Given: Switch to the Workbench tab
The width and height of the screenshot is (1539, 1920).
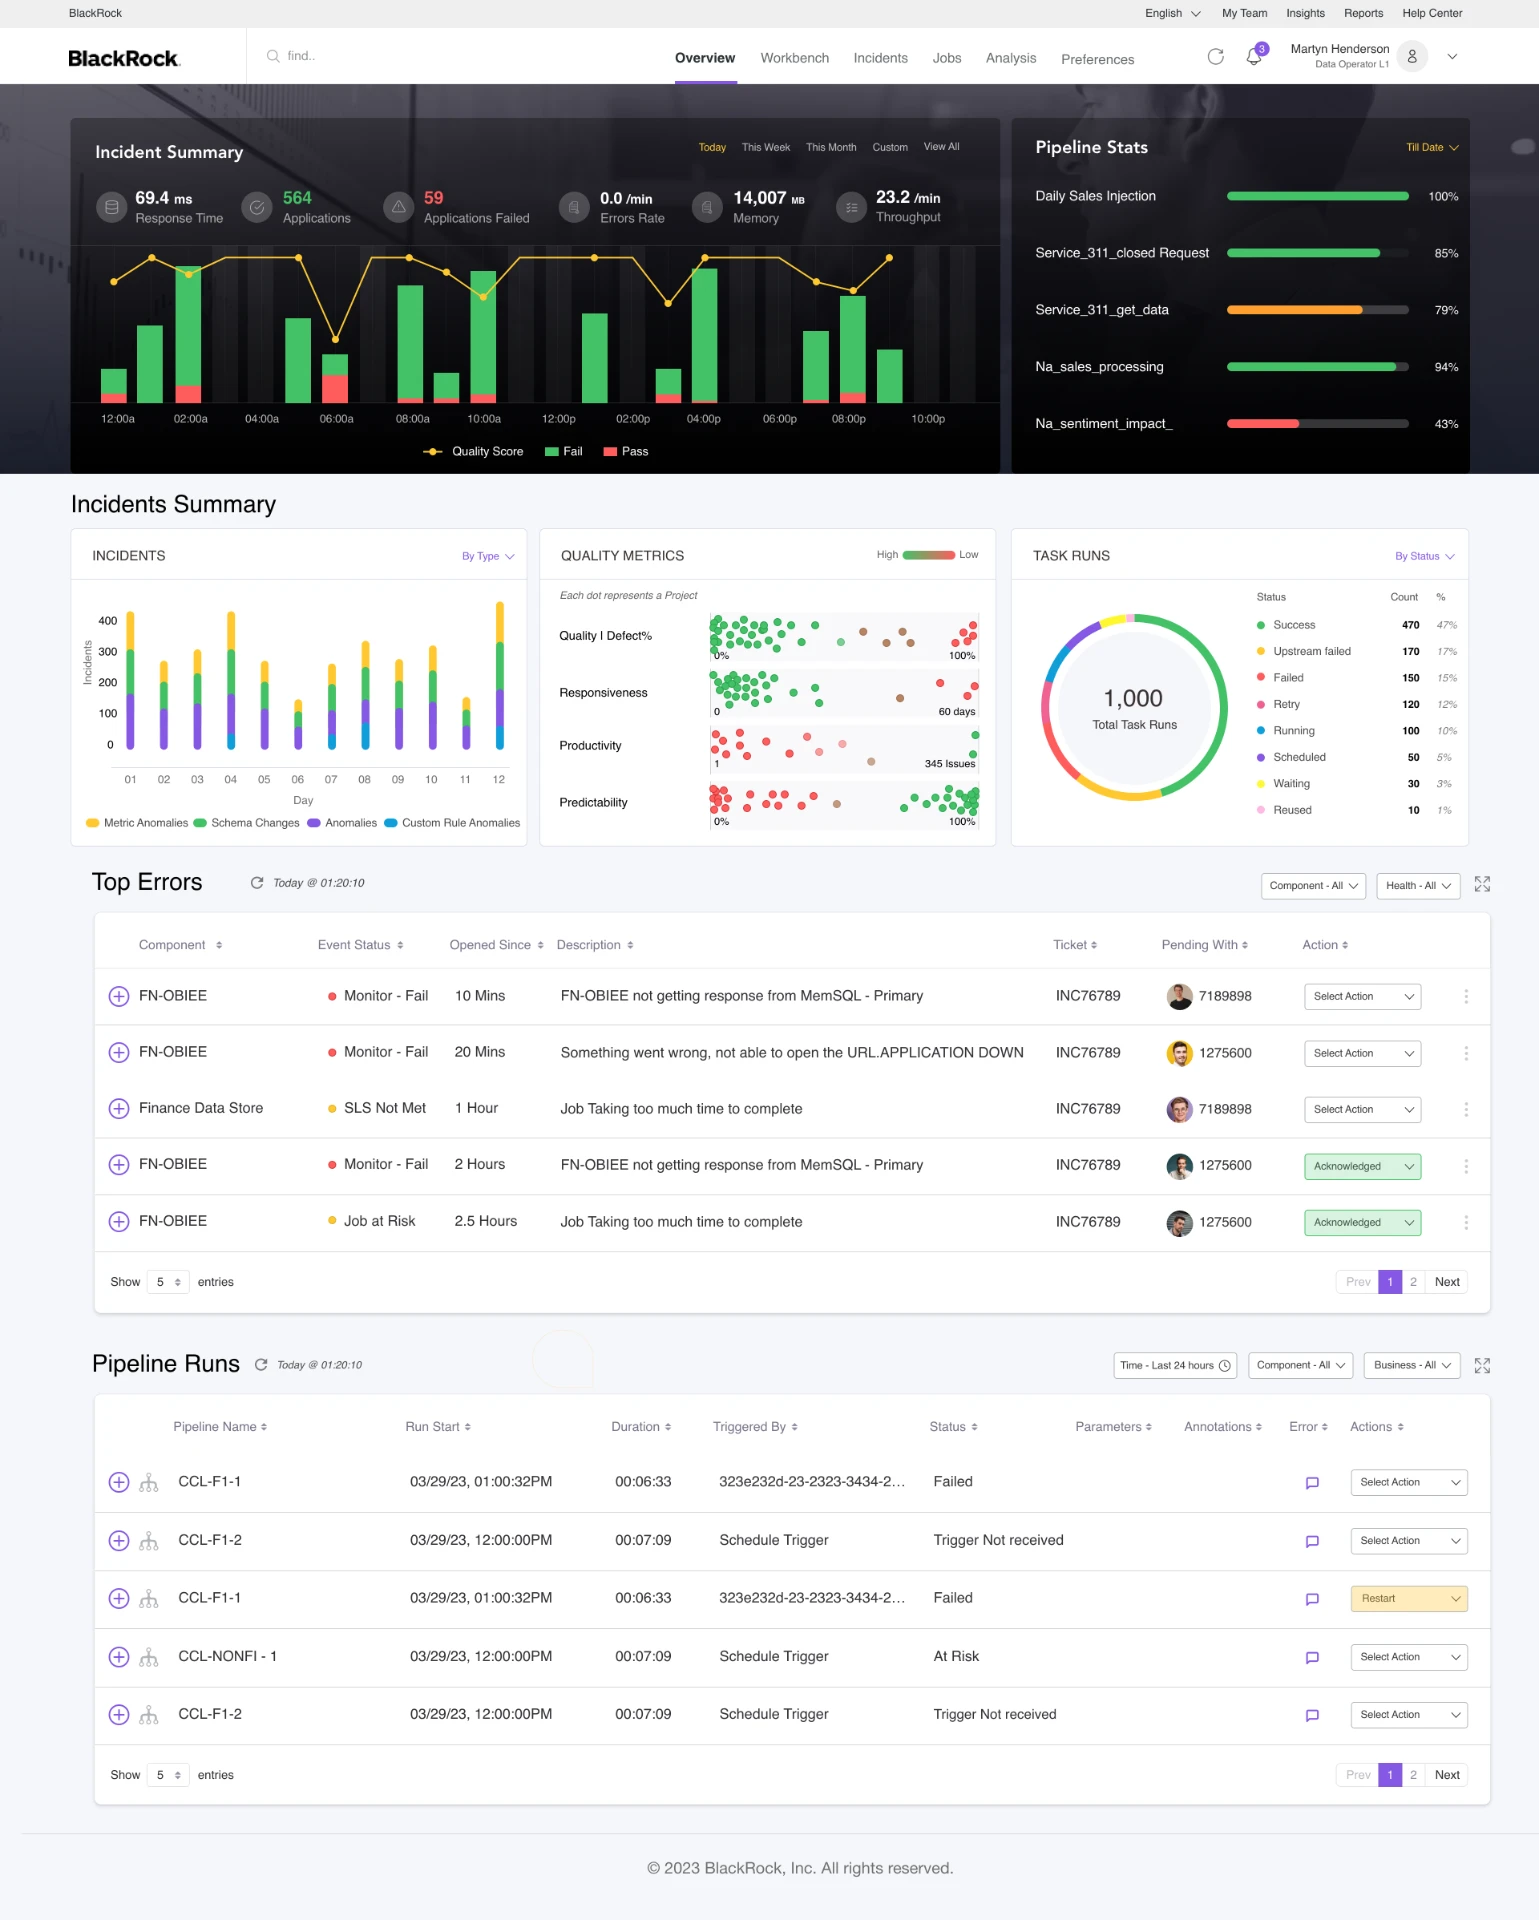Looking at the screenshot, I should coord(794,59).
